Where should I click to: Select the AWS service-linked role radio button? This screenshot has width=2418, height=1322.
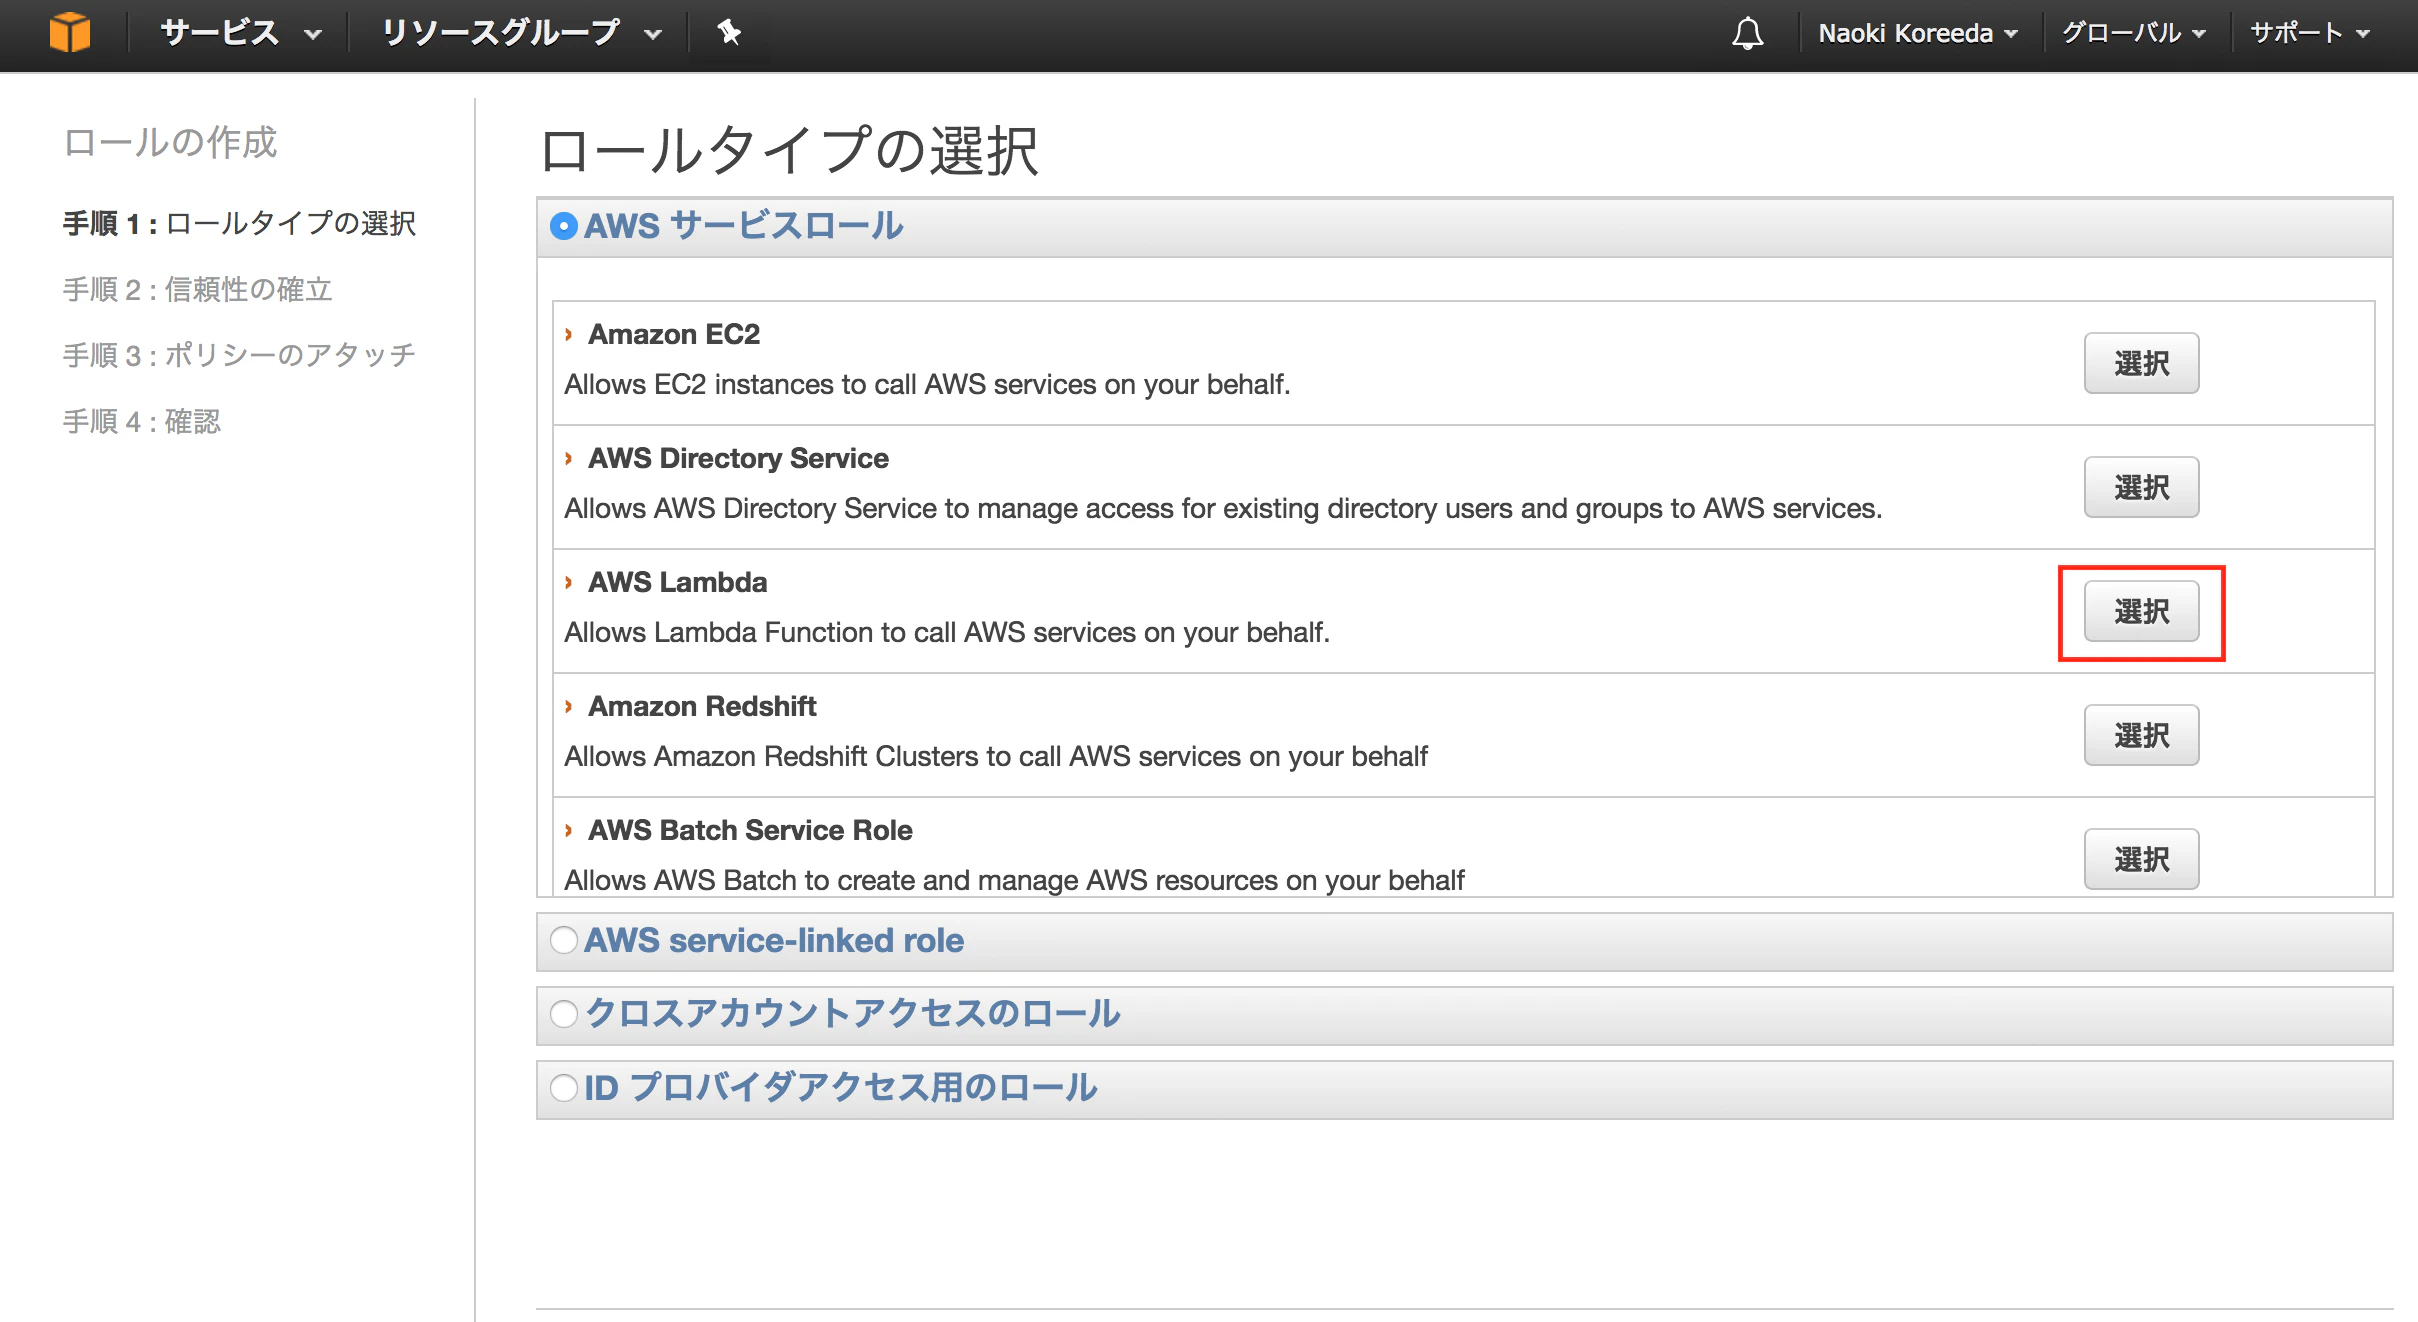pos(564,940)
